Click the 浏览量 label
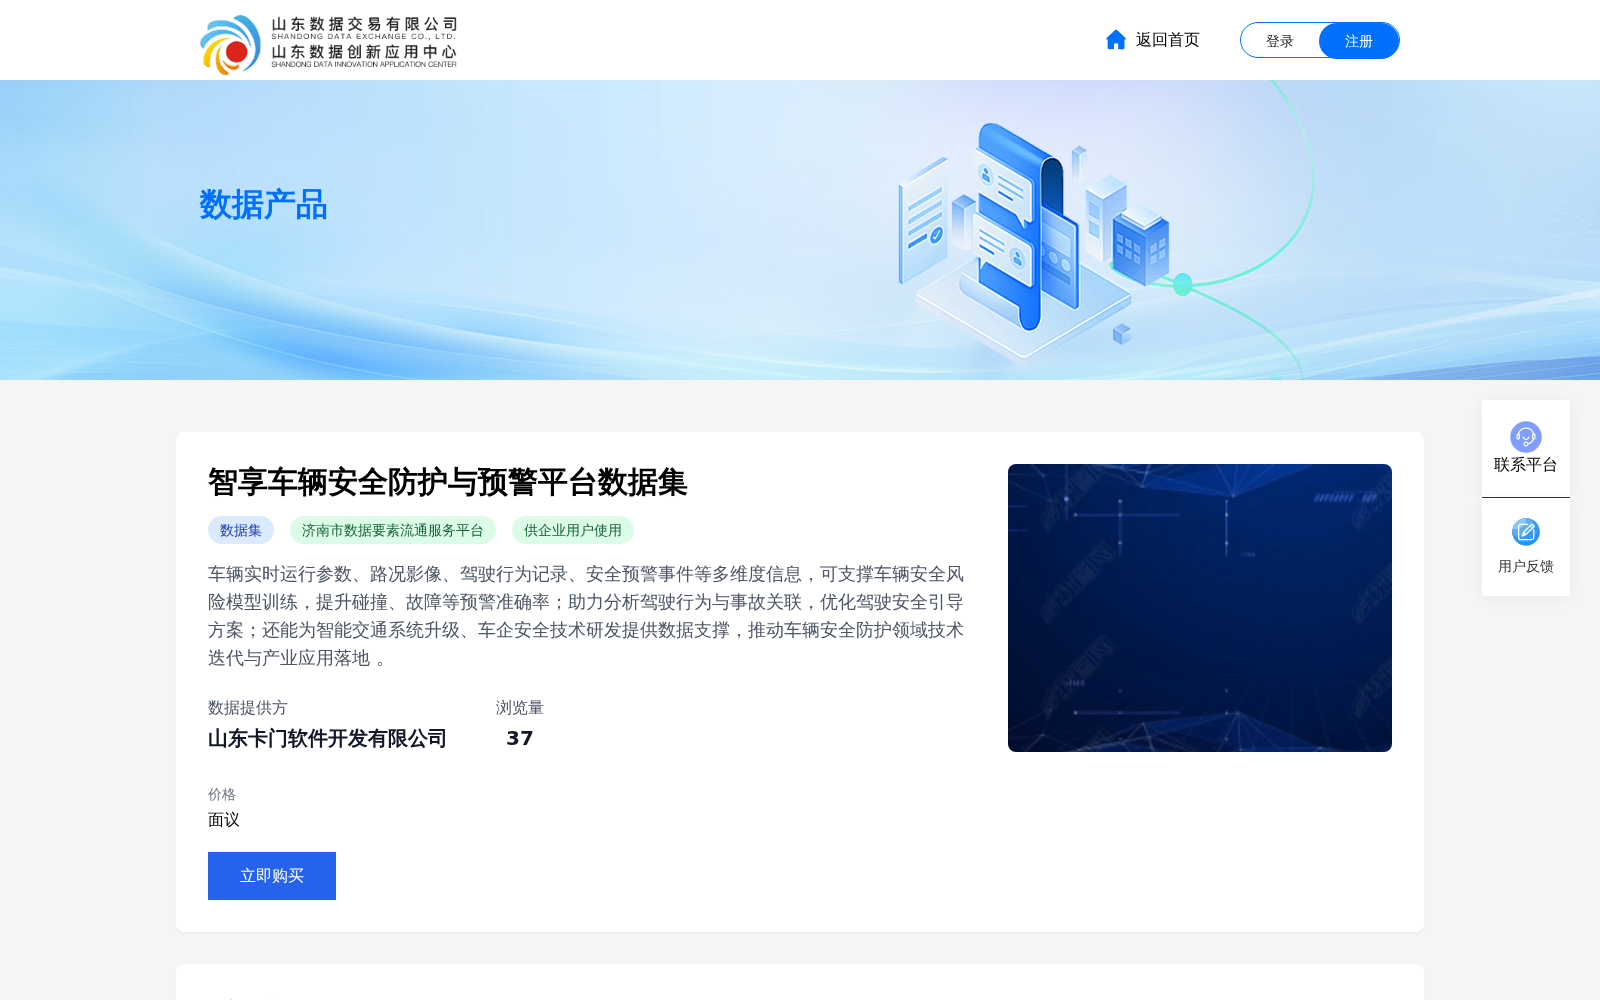Screen dimensions: 1600x1000 [520, 708]
